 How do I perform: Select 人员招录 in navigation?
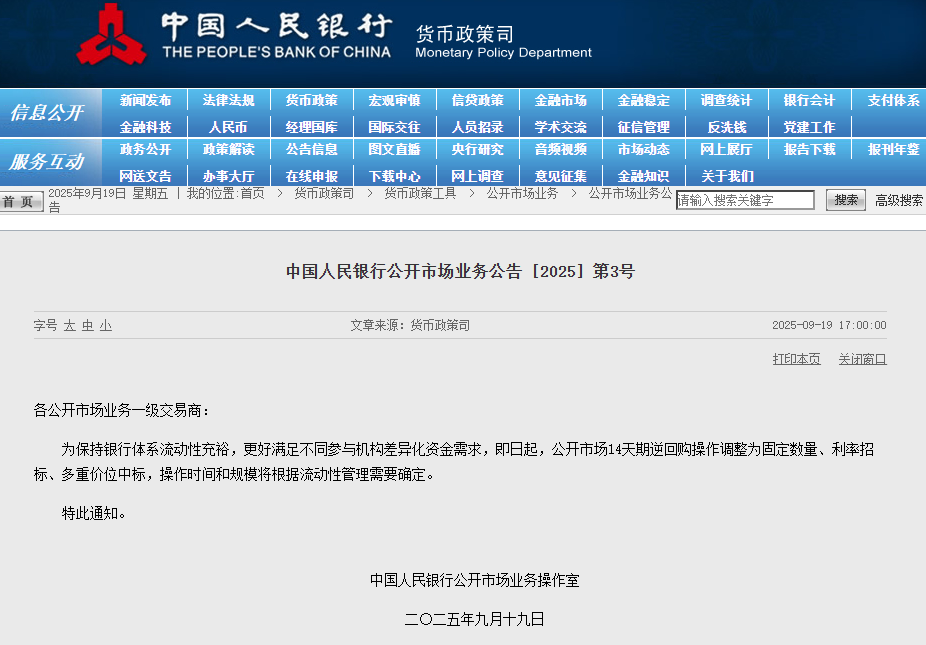[478, 127]
